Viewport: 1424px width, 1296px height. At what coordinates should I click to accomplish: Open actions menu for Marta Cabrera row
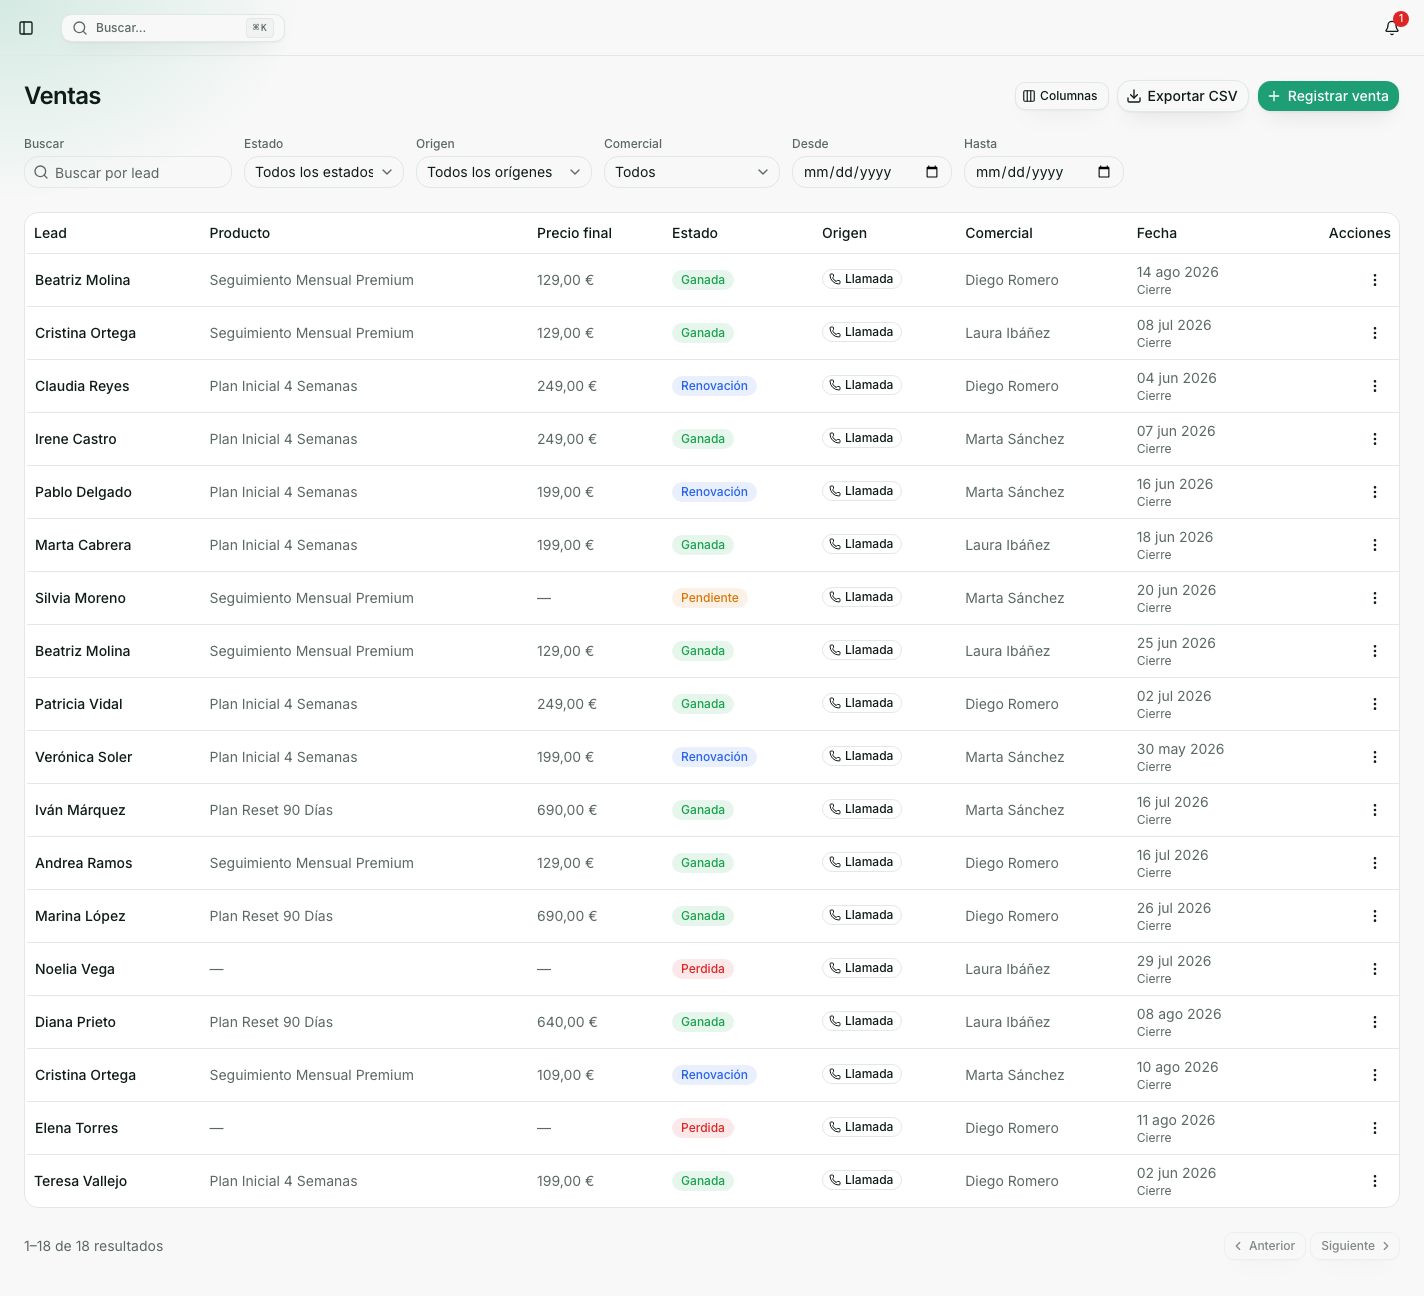[x=1375, y=545]
